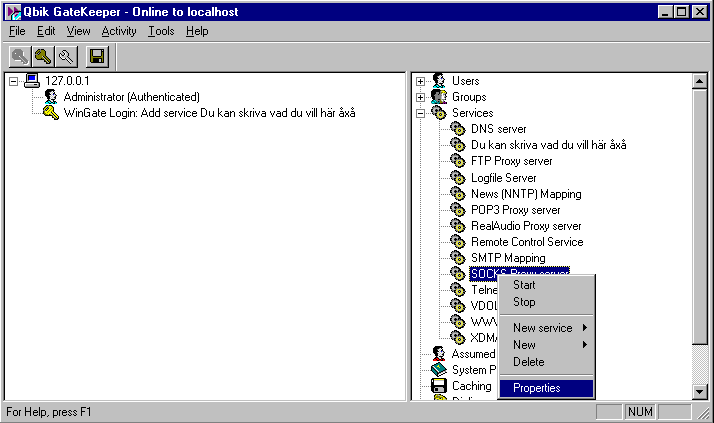
Task: Select the DNS server label
Action: point(499,129)
